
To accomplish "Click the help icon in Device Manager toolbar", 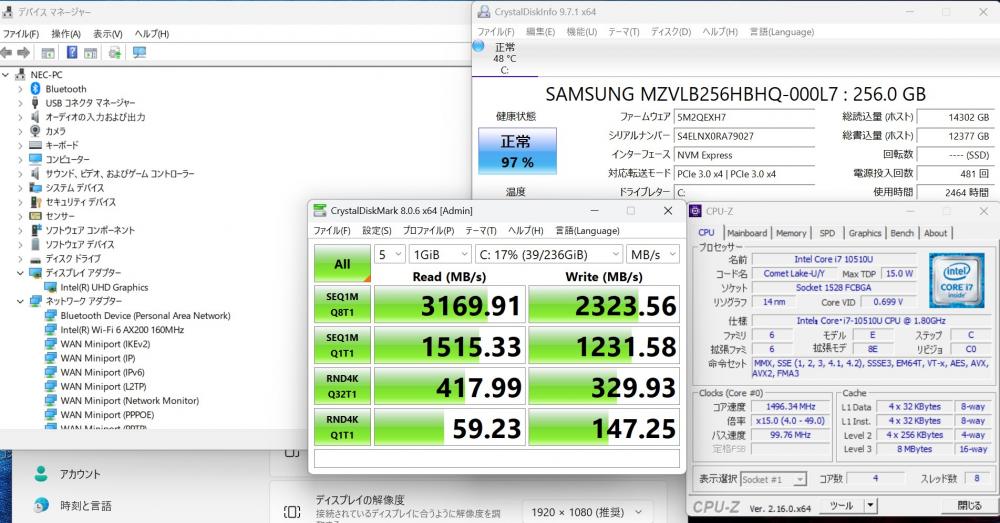I will tap(72, 52).
